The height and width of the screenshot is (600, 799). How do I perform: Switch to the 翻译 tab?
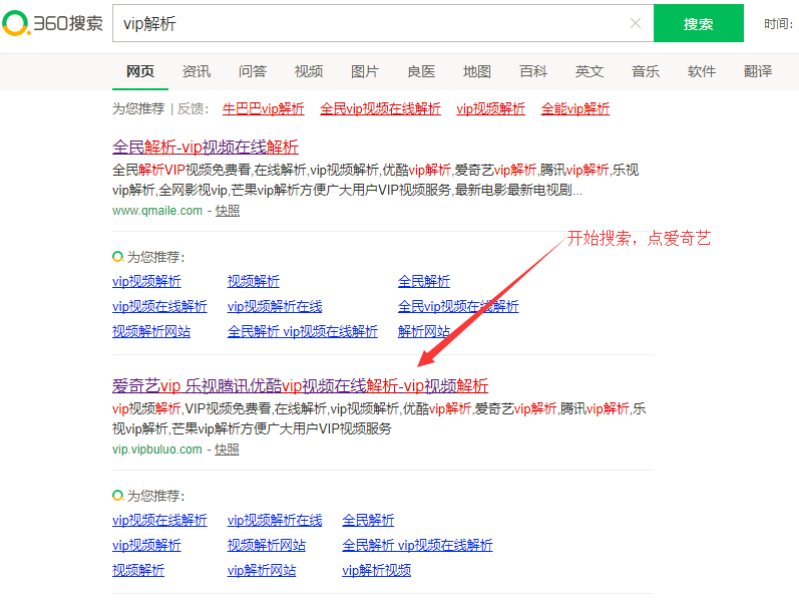[x=758, y=71]
